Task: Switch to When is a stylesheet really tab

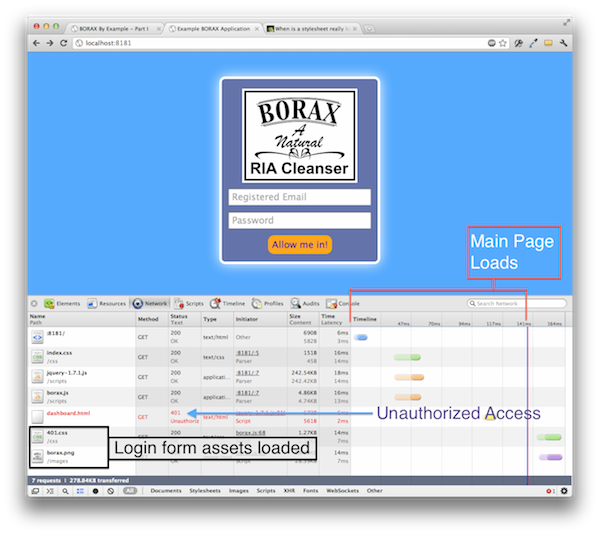Action: 312,29
